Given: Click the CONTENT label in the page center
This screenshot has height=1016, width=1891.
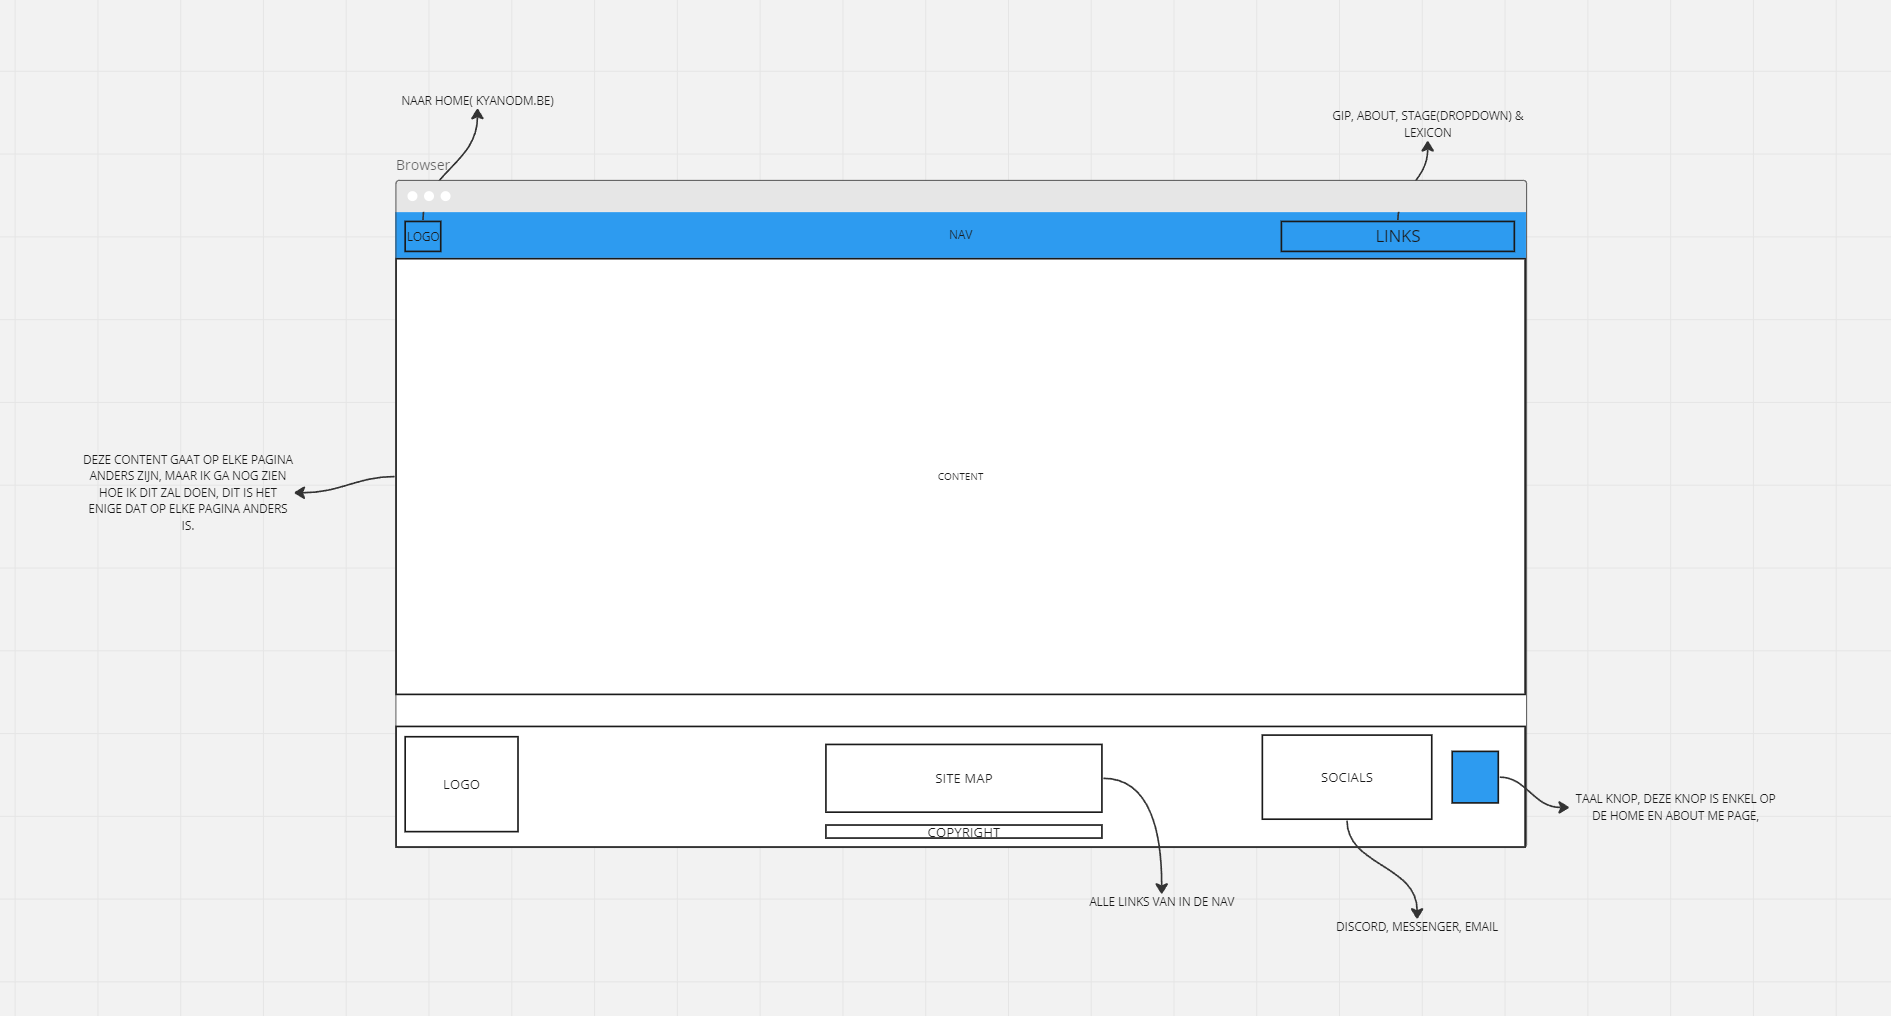Looking at the screenshot, I should [960, 477].
